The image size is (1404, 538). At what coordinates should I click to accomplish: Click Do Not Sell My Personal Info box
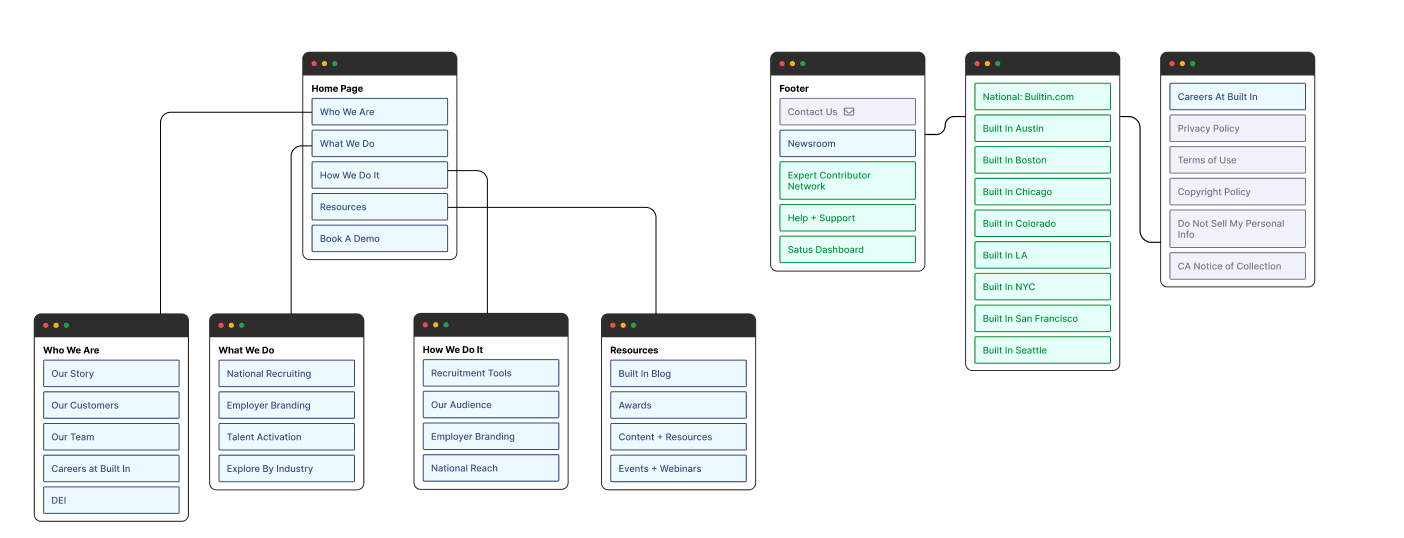click(1238, 229)
